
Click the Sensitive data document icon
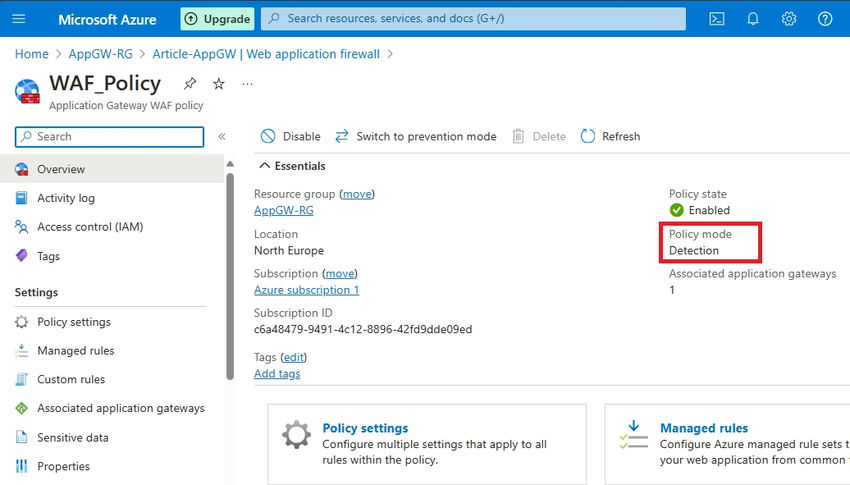coord(22,437)
